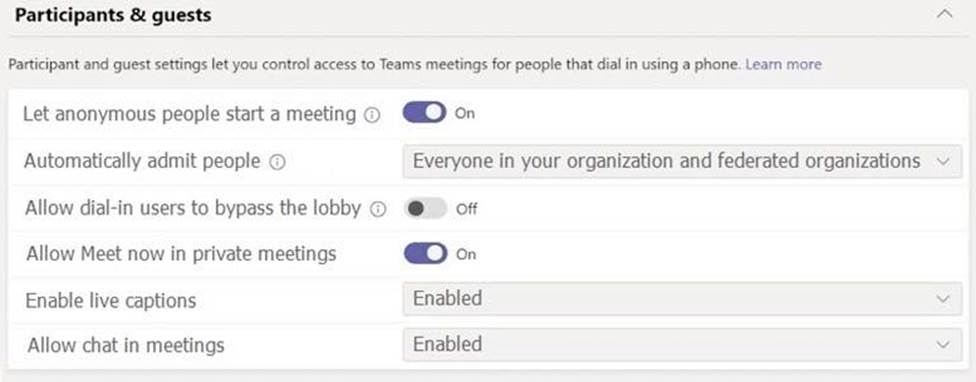Screen dimensions: 976x382
Task: Open the Learn more link
Action: [783, 64]
